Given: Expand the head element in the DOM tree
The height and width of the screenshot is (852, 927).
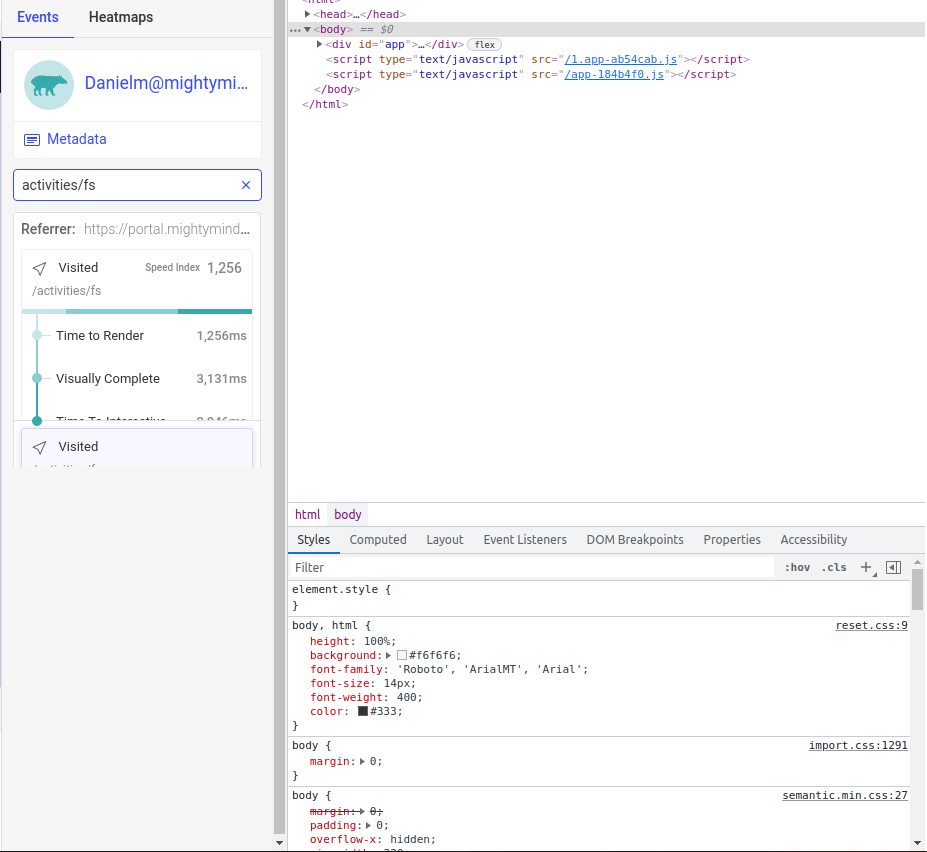Looking at the screenshot, I should click(x=307, y=14).
